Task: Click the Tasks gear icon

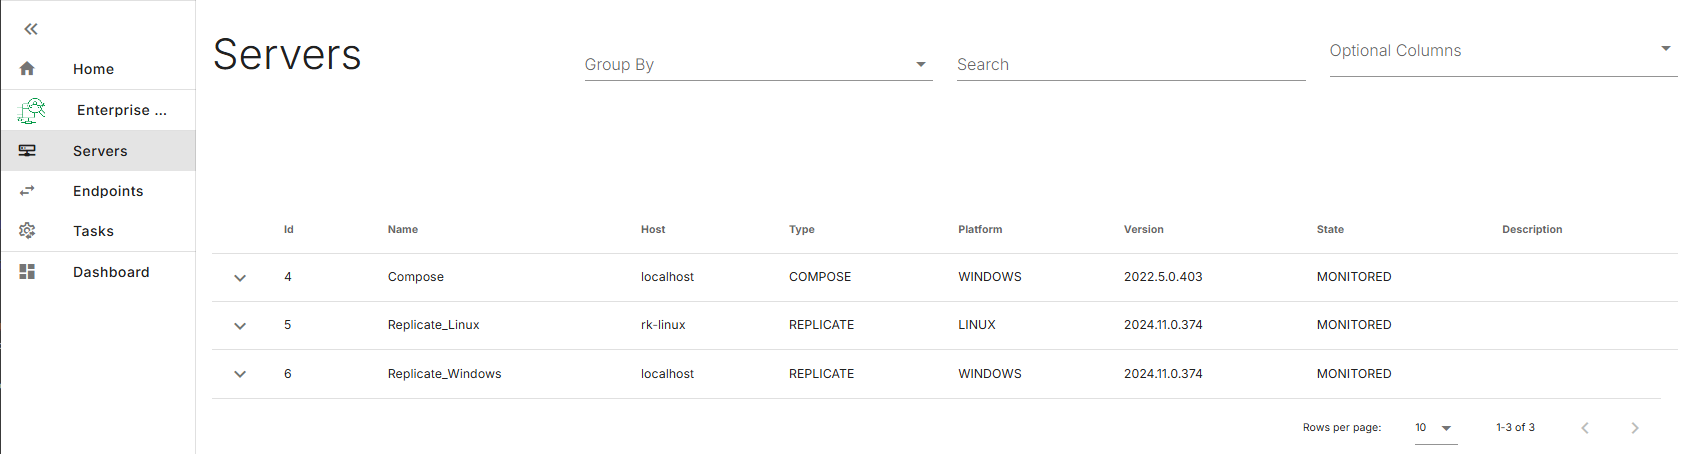Action: tap(27, 231)
